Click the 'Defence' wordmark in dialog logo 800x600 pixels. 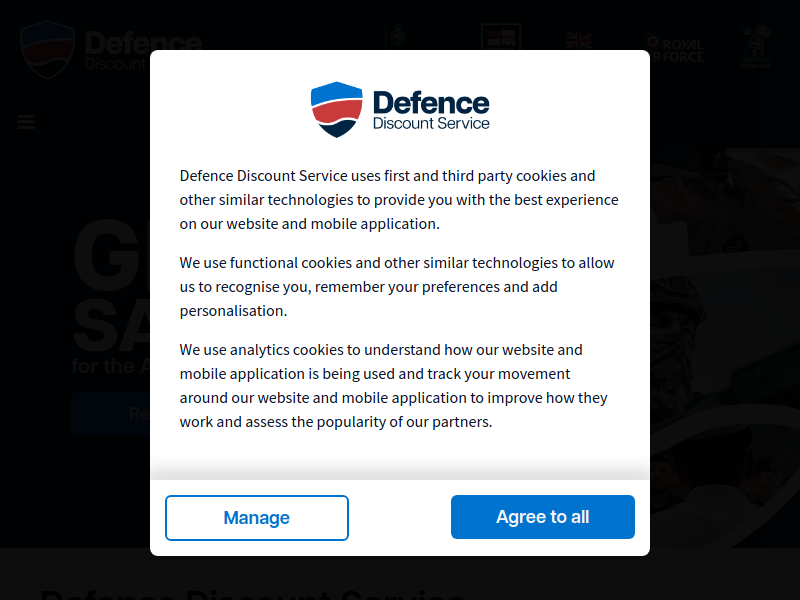coord(431,103)
